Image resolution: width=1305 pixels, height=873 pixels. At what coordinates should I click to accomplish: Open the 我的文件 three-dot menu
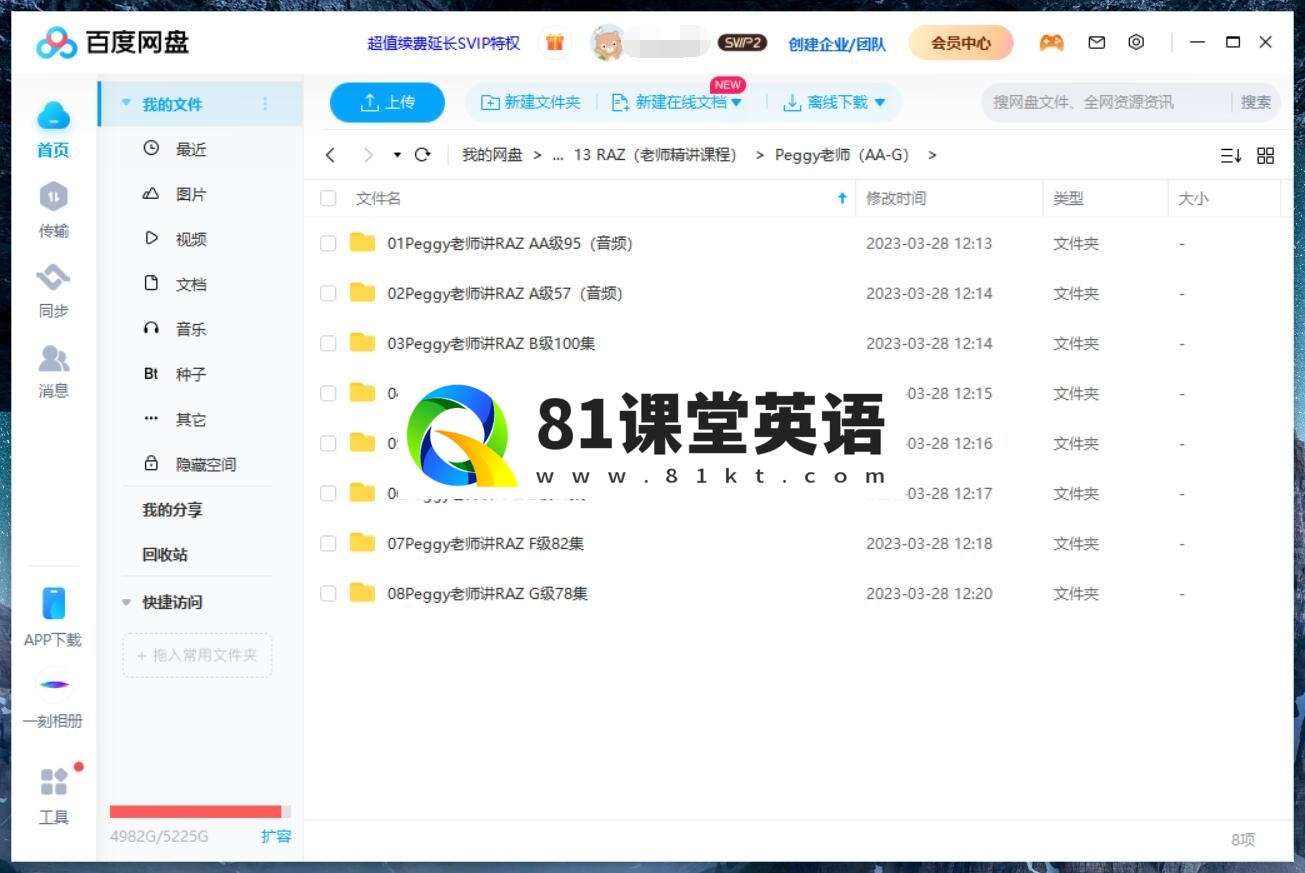(x=265, y=104)
